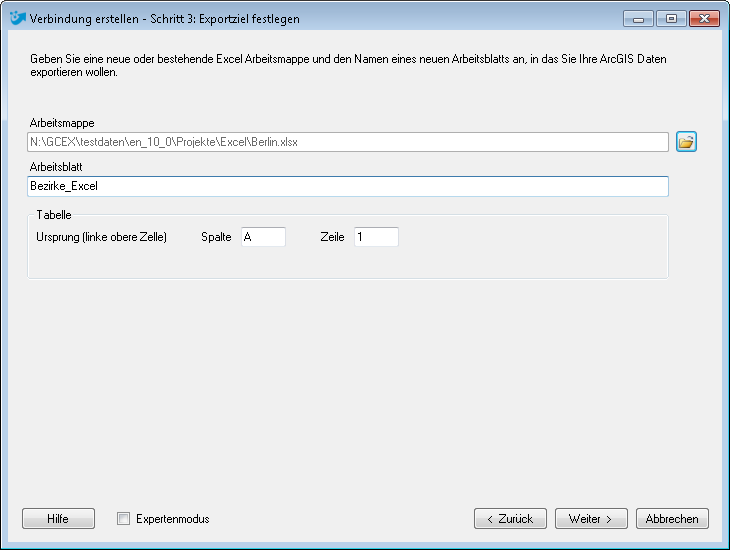
Task: Proceed with the Weiter button
Action: click(591, 518)
